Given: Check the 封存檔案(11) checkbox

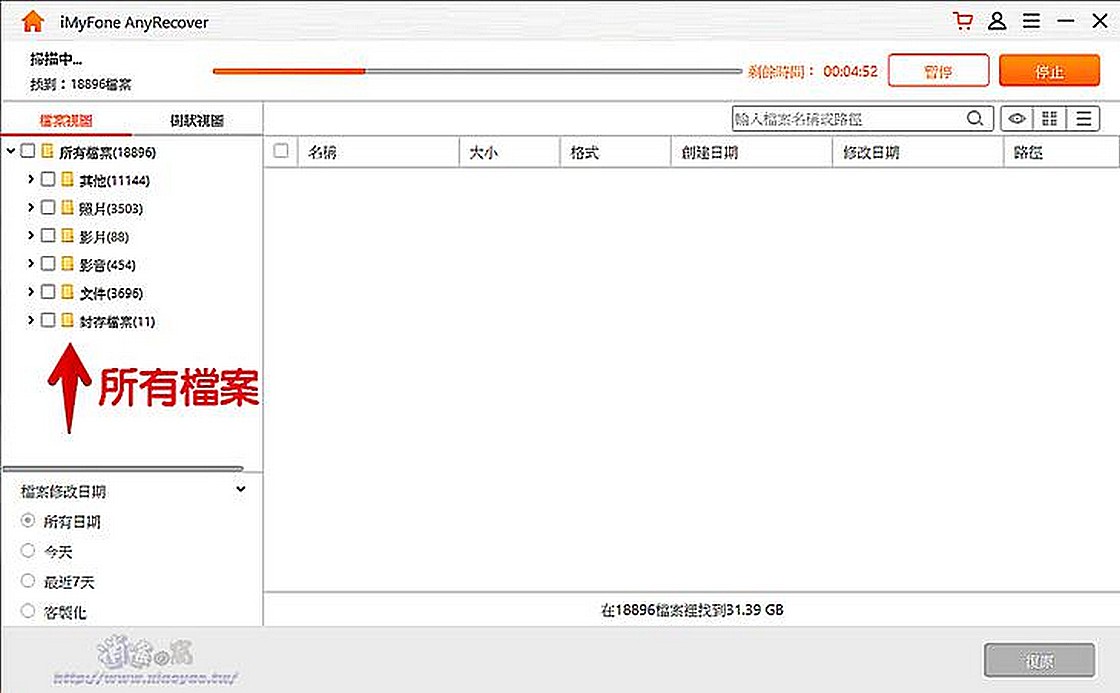Looking at the screenshot, I should (x=48, y=320).
